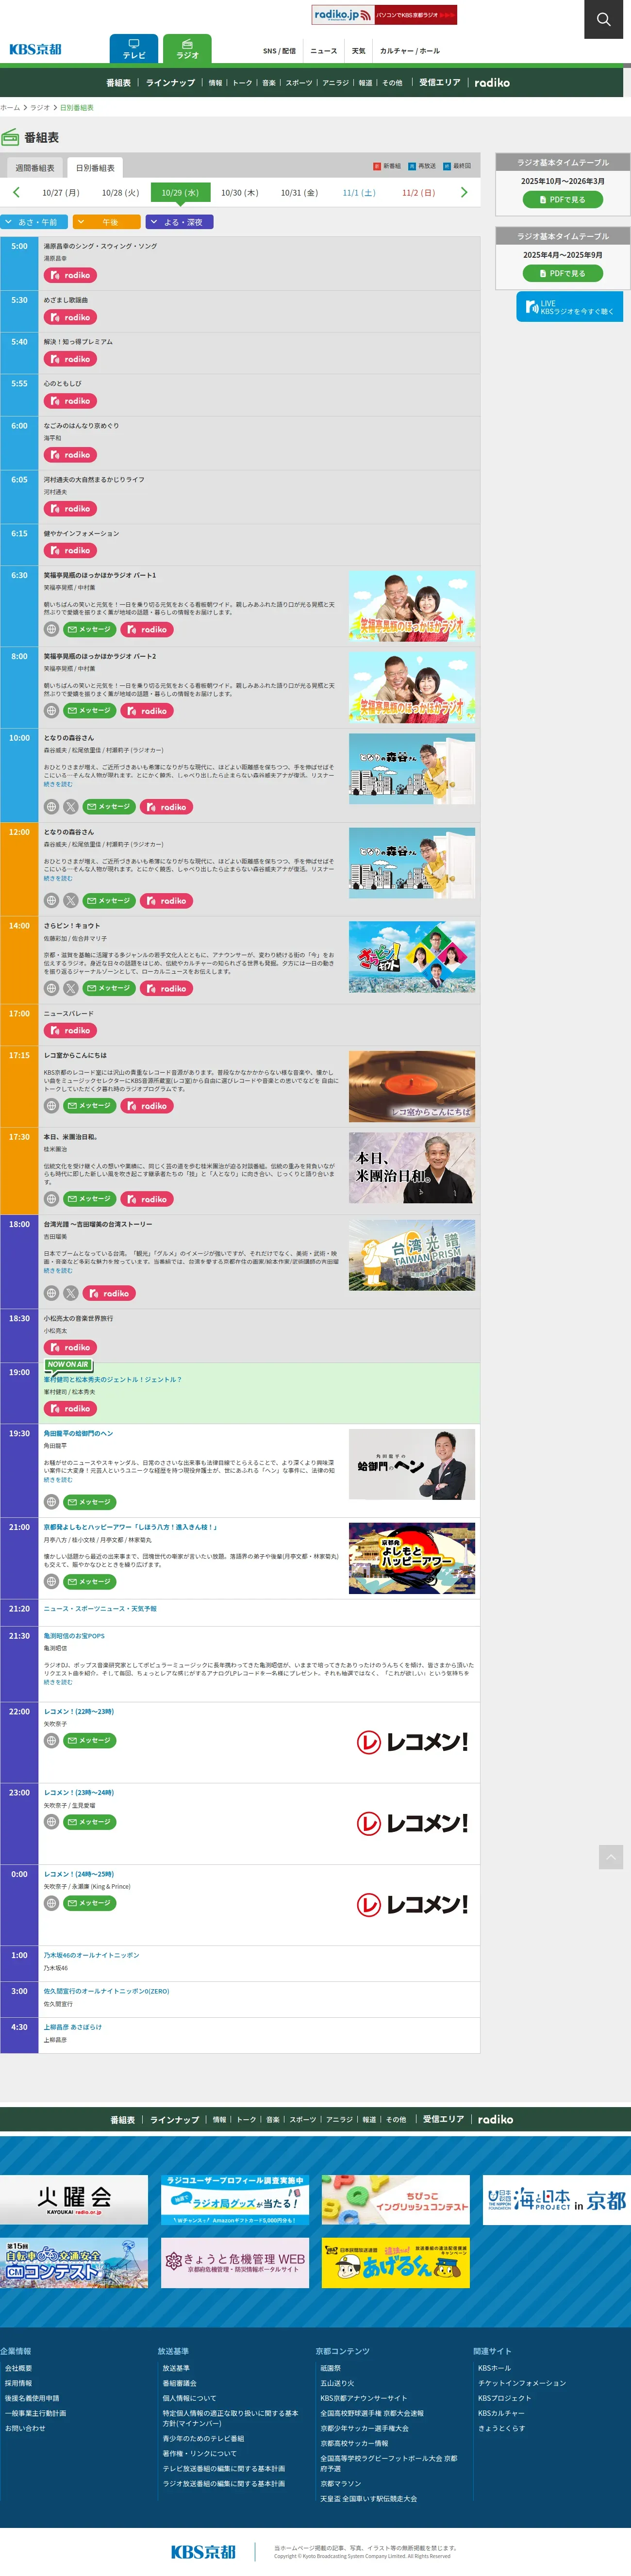Image resolution: width=631 pixels, height=2576 pixels.
Task: Open the search magnifier icon
Action: pos(603,19)
